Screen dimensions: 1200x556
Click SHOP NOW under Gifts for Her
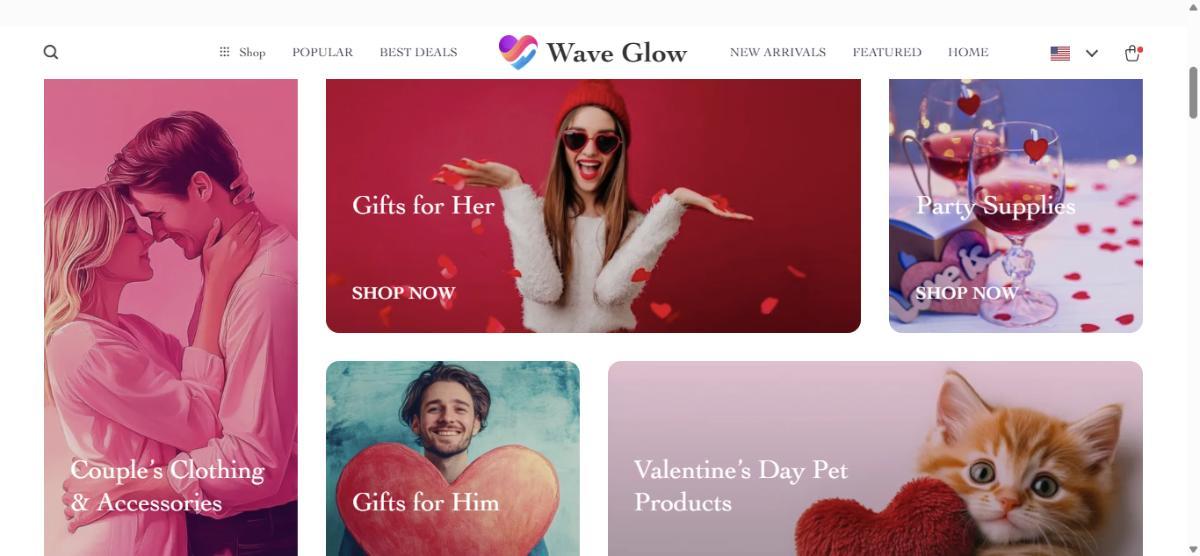(403, 293)
